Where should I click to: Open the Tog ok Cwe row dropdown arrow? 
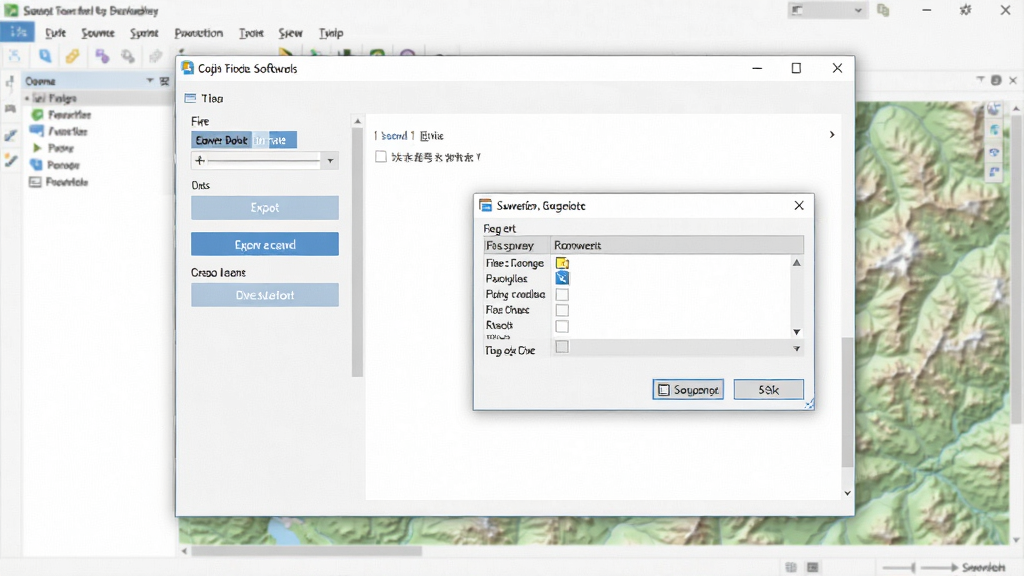[x=797, y=349]
